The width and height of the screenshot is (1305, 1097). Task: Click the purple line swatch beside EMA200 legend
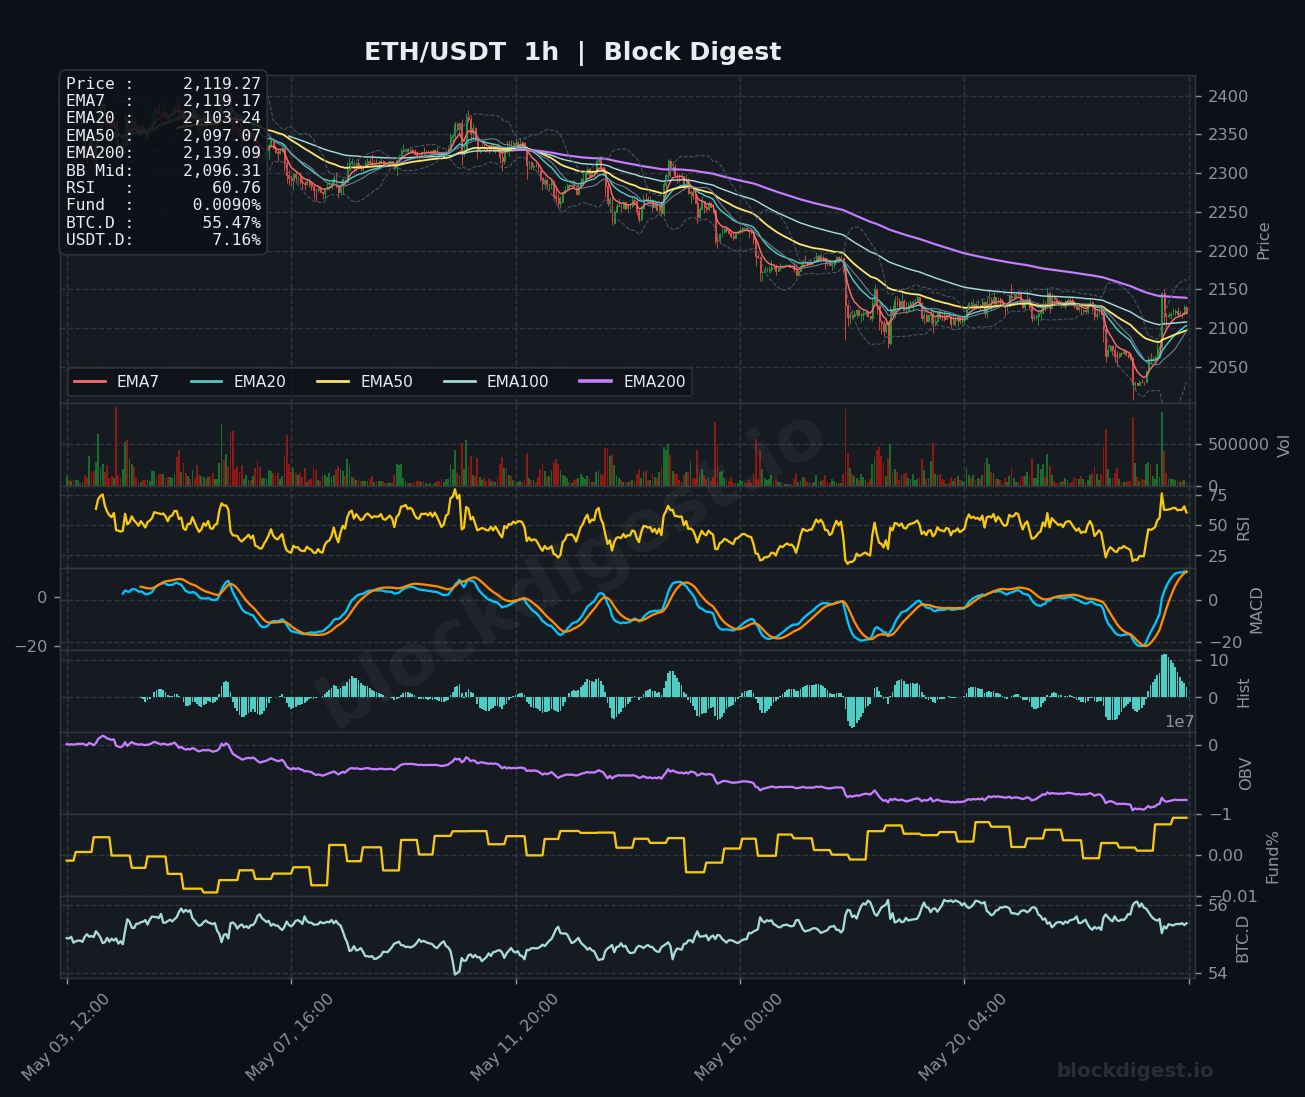click(596, 382)
